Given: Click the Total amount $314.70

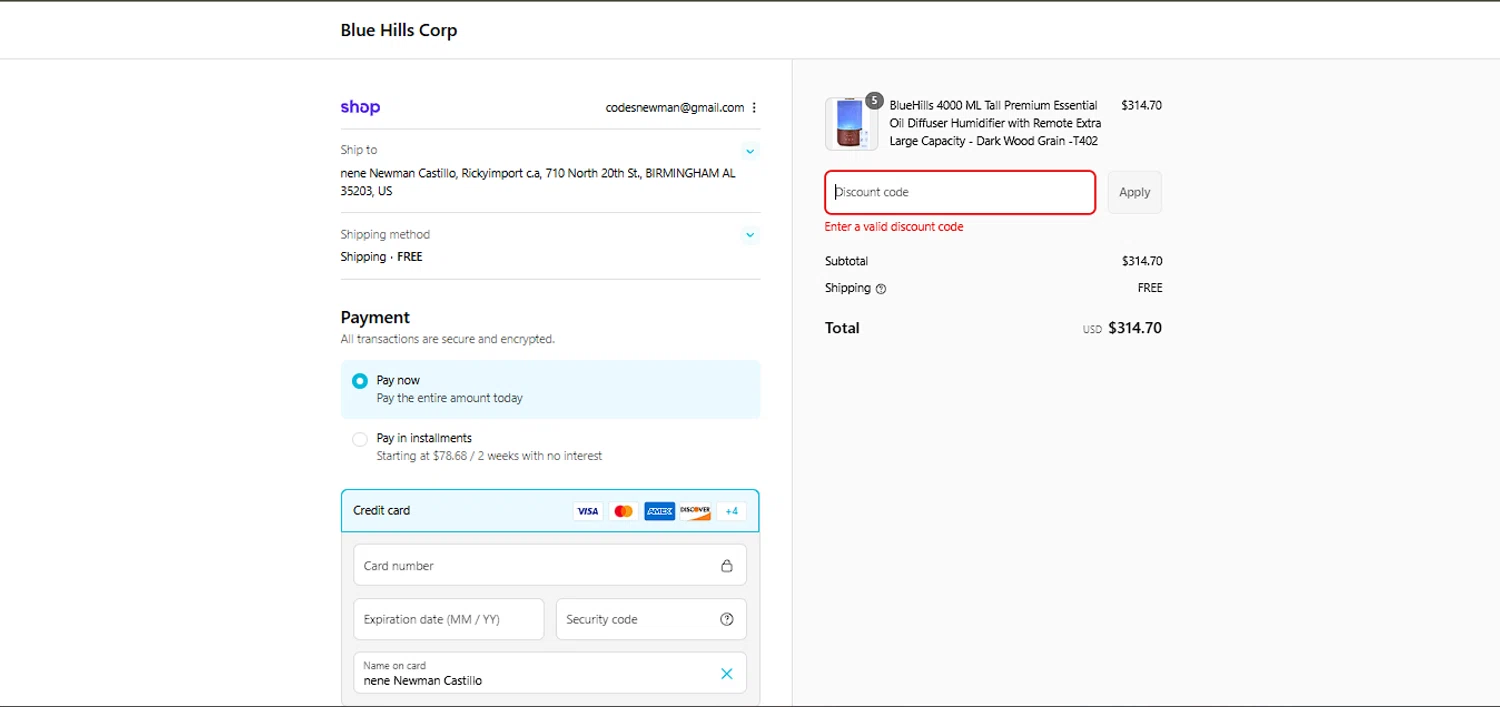Looking at the screenshot, I should click(x=1135, y=328).
